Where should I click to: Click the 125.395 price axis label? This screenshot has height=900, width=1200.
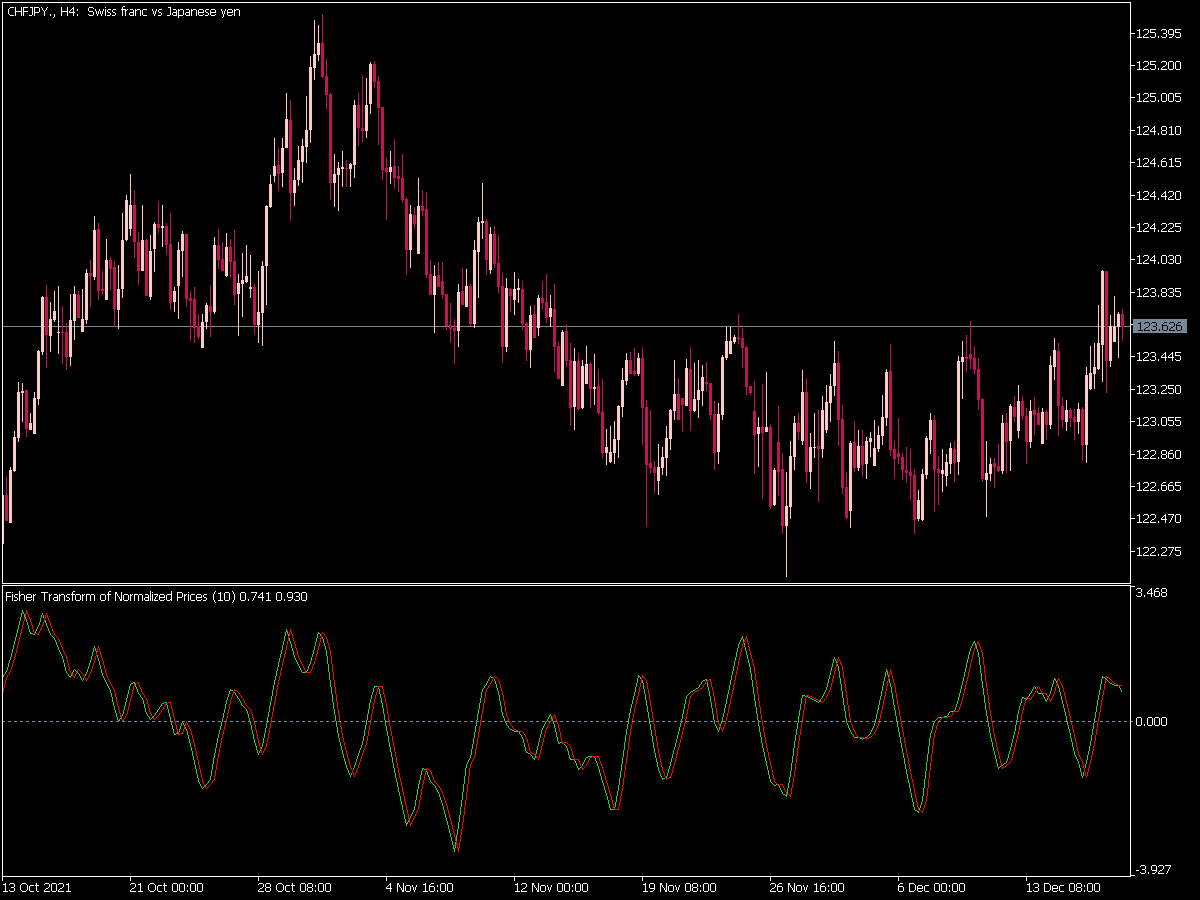[x=1160, y=34]
